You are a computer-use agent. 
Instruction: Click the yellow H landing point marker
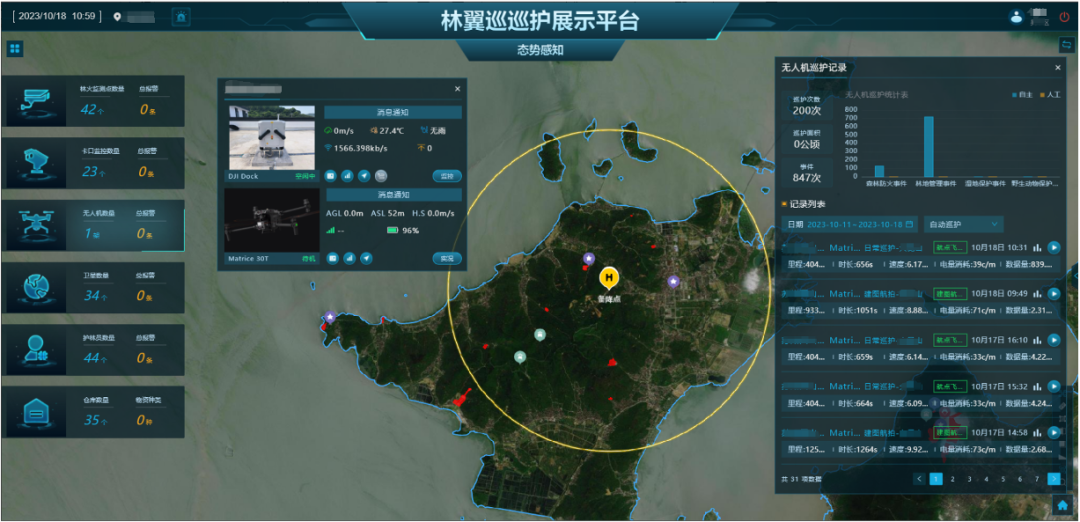click(608, 277)
